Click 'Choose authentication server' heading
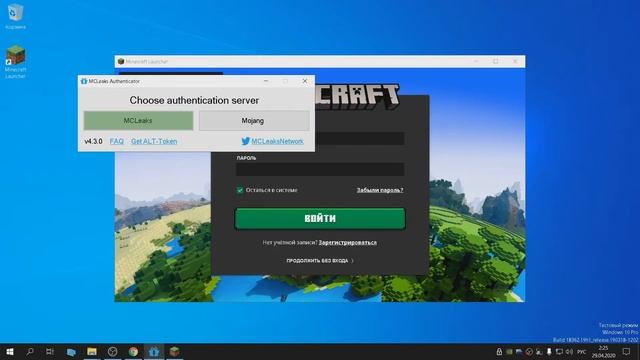This screenshot has height=360, width=640. point(194,100)
